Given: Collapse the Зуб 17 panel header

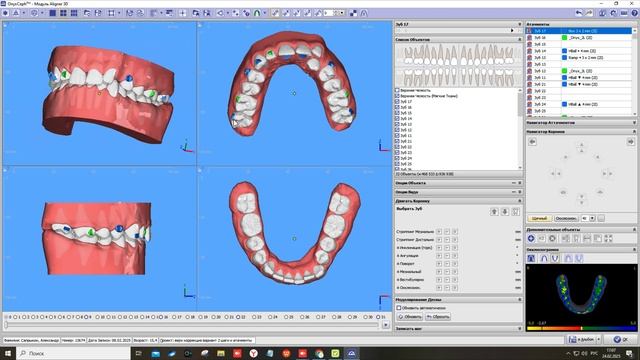Looking at the screenshot, I should [x=520, y=24].
